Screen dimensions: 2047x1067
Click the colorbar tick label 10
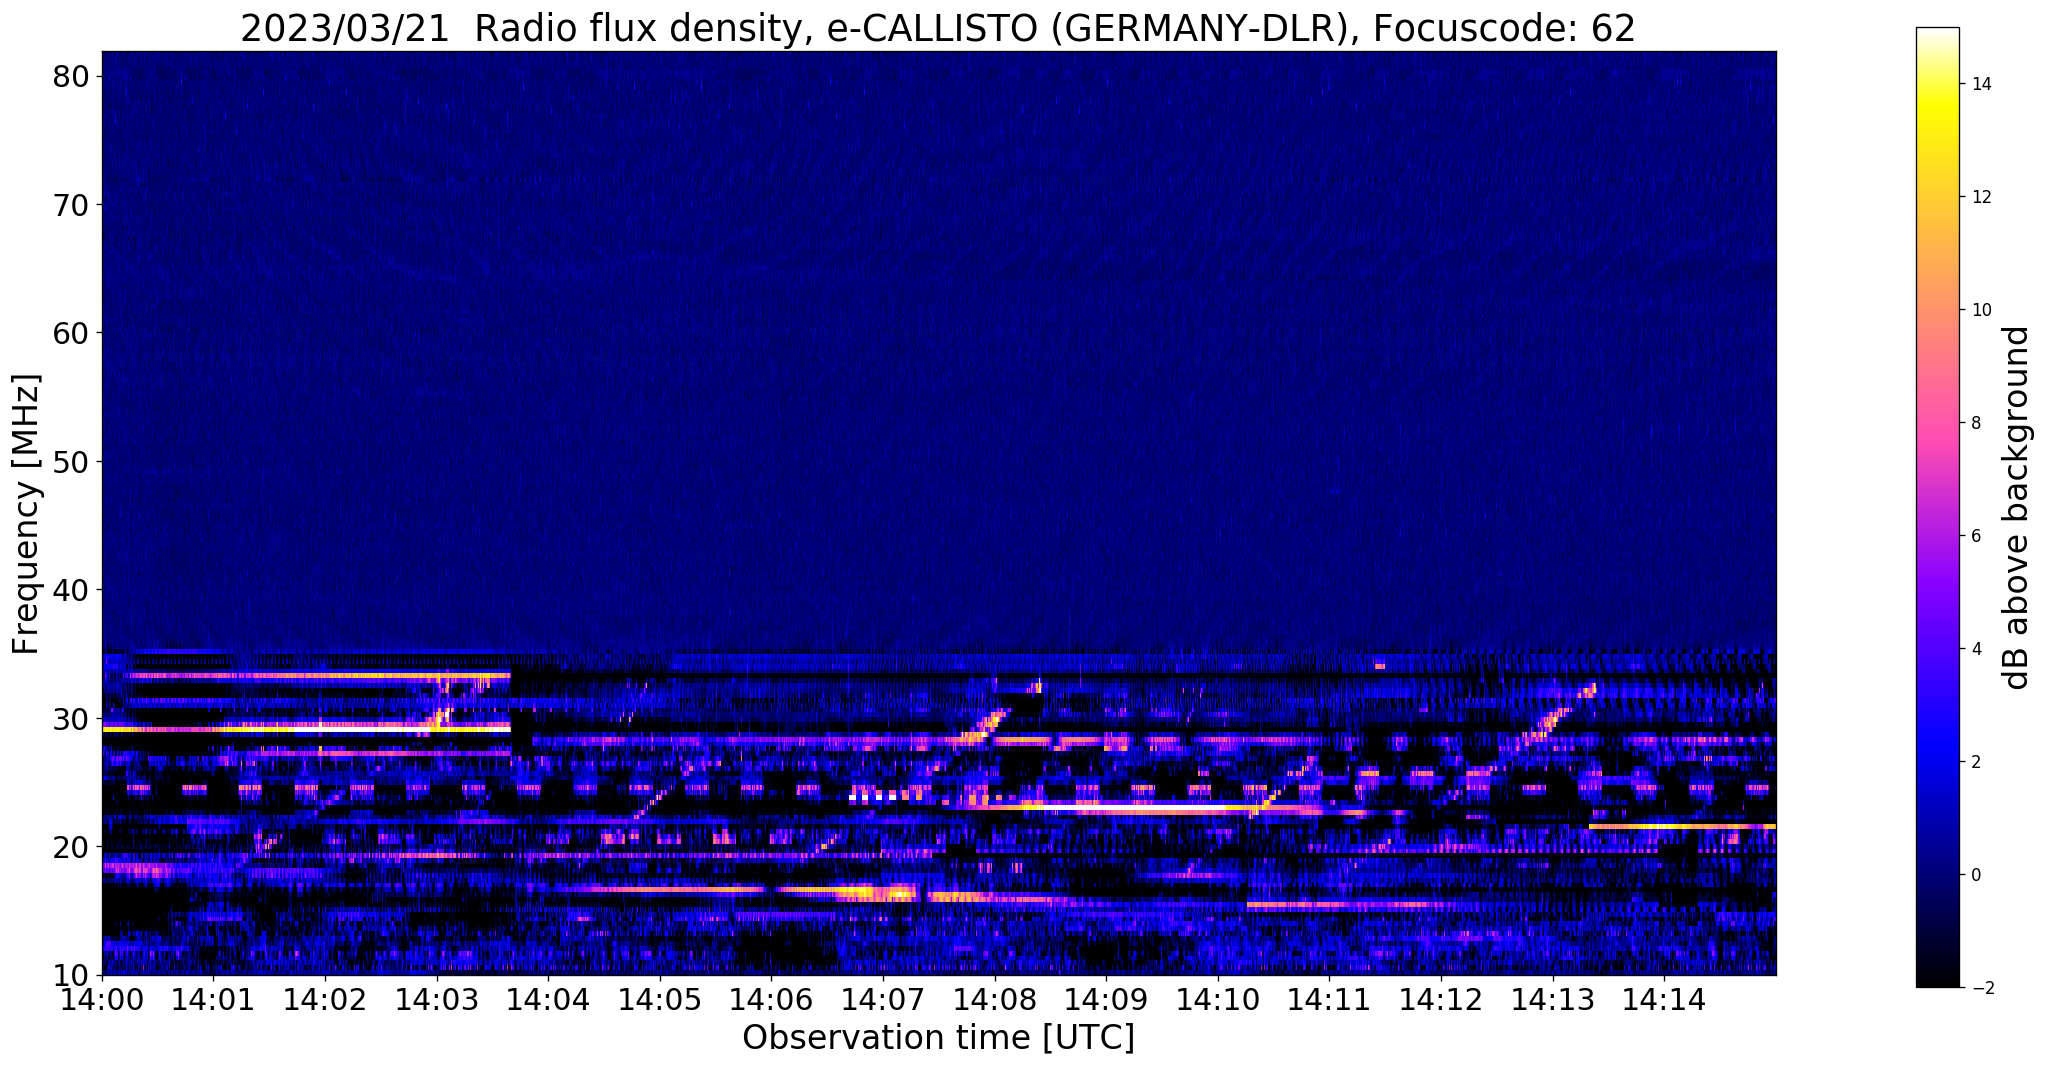point(1981,310)
